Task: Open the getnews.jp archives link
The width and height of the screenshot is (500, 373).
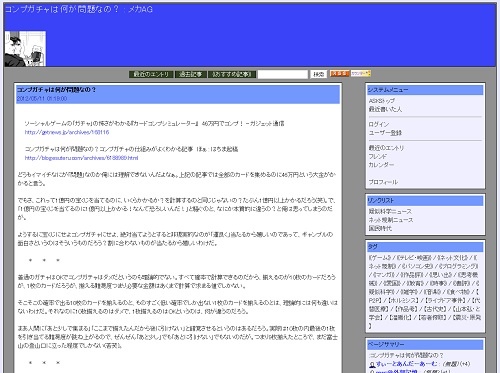Action: click(67, 132)
